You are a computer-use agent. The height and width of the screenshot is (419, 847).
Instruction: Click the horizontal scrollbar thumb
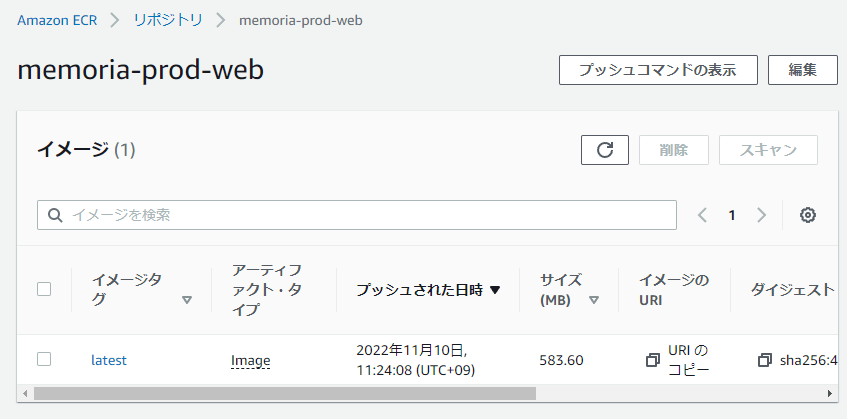click(x=285, y=394)
